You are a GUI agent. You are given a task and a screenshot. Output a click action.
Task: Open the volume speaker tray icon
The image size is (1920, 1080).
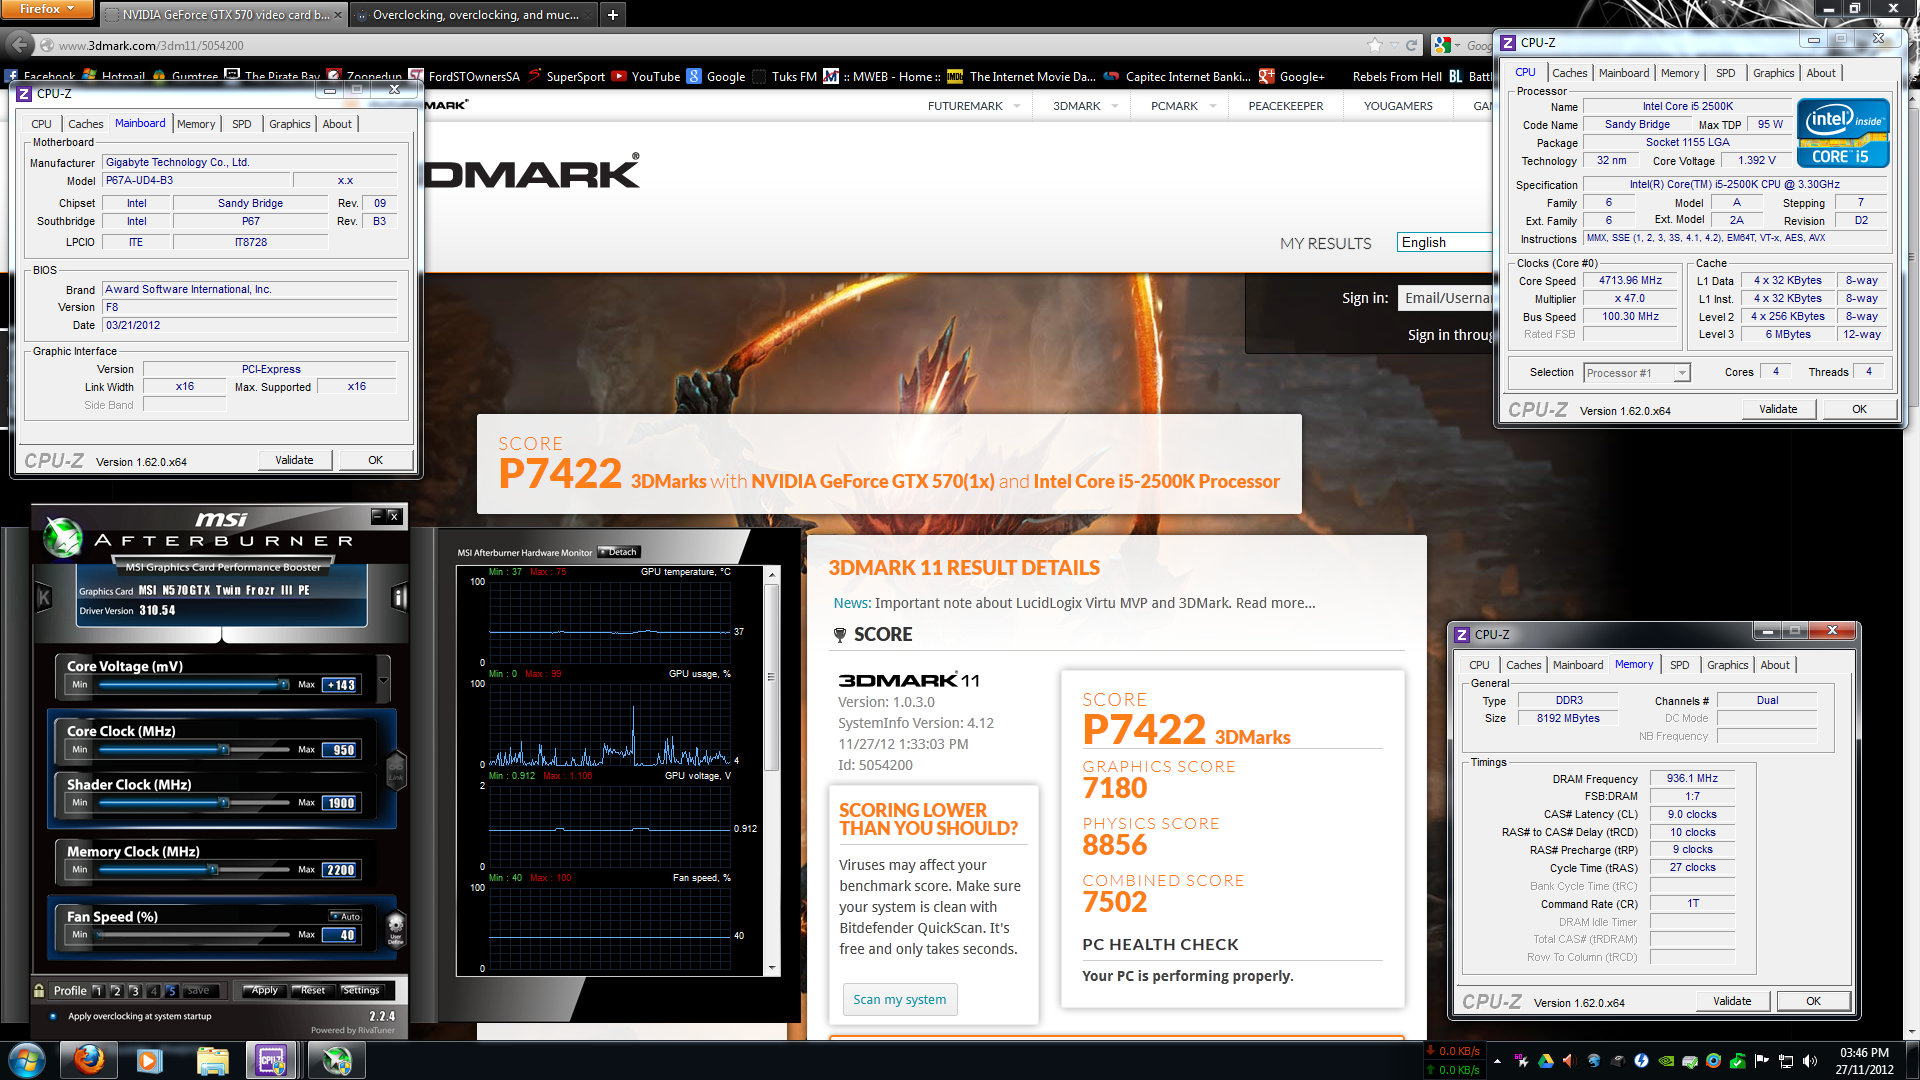[x=1810, y=1061]
